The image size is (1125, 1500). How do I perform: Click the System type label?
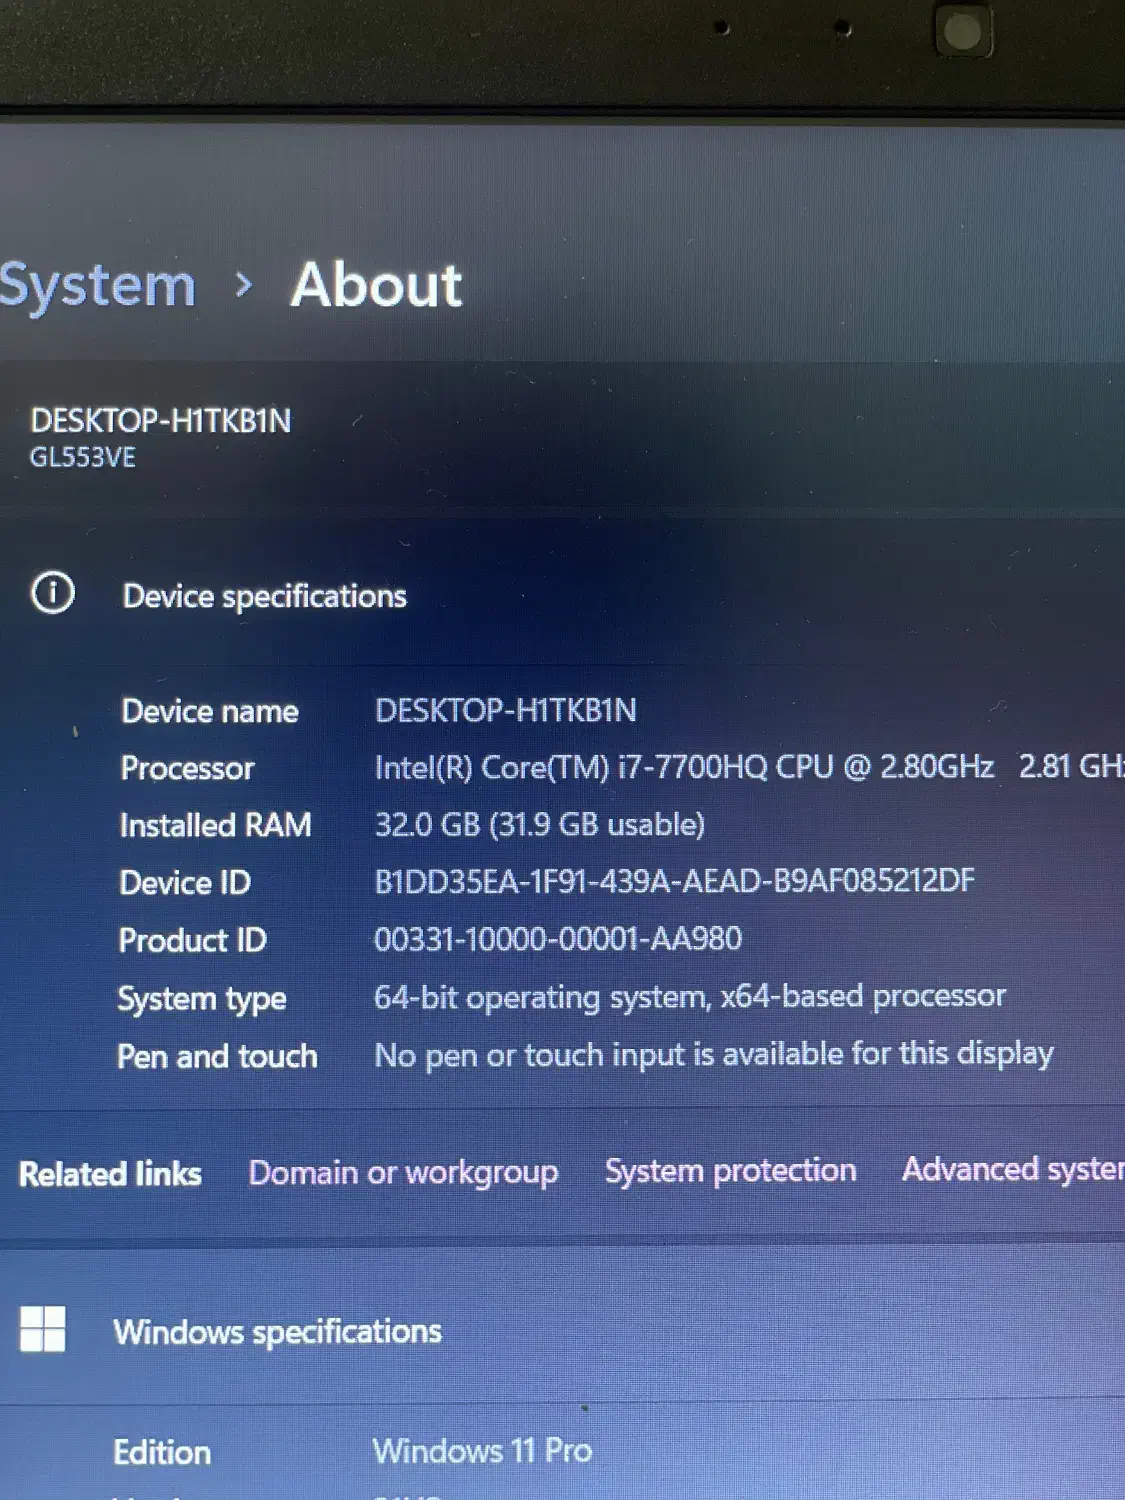pyautogui.click(x=202, y=999)
